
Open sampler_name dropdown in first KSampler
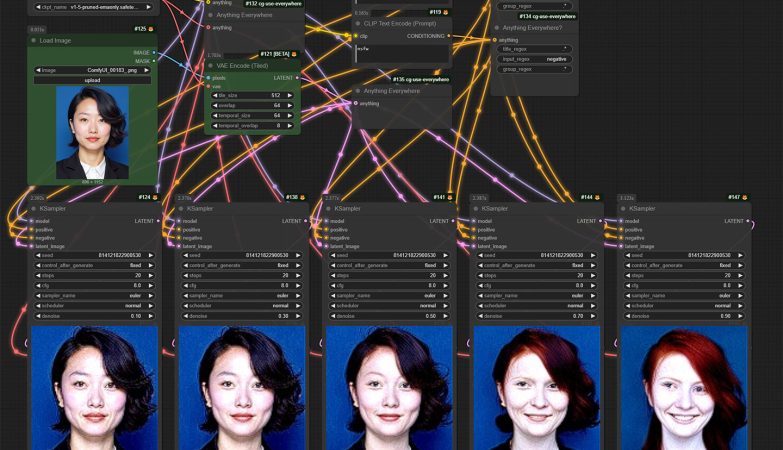93,295
